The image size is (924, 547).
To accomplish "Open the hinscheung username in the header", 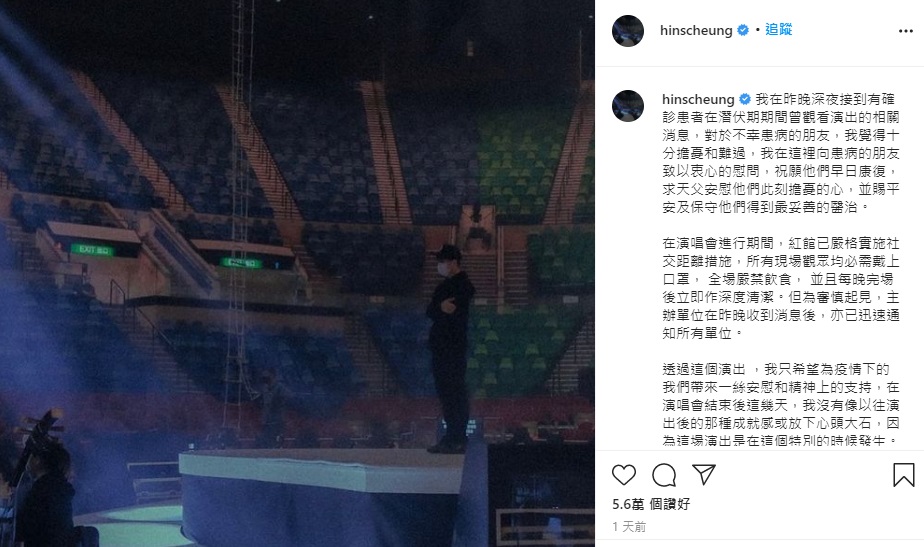I will click(696, 30).
